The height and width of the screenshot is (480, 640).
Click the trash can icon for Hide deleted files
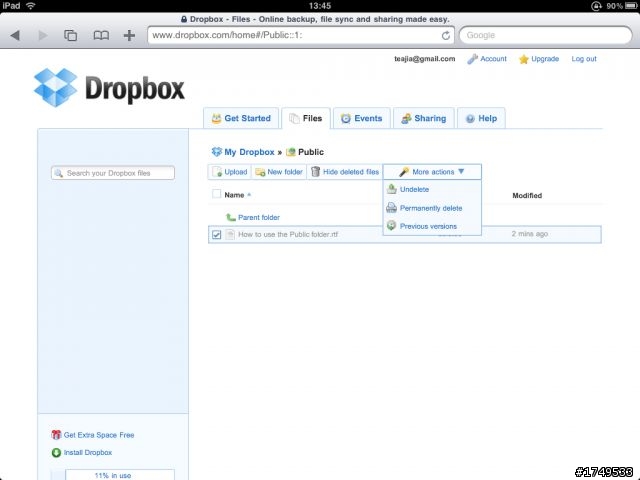[315, 172]
